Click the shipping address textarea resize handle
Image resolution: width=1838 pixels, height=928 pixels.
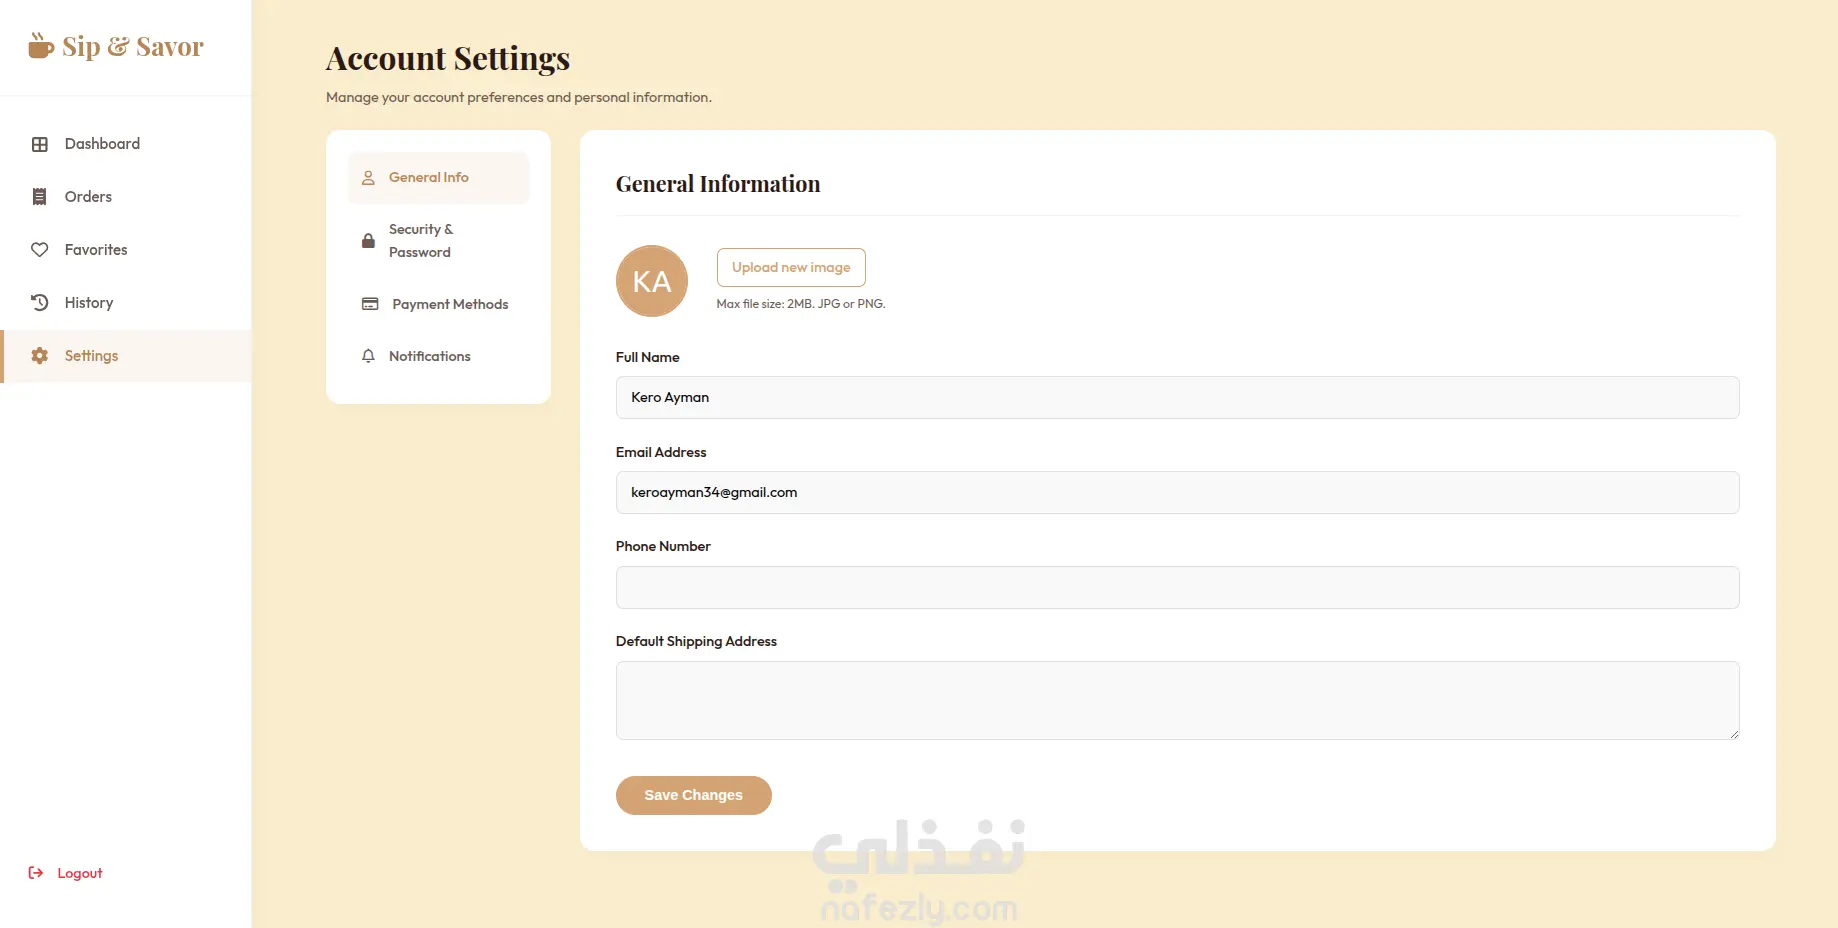pos(1733,734)
